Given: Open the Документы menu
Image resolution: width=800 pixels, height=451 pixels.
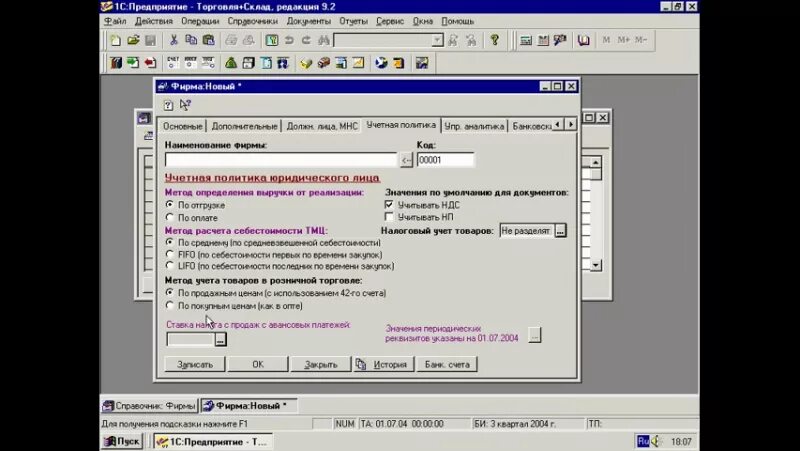Looking at the screenshot, I should coord(309,21).
